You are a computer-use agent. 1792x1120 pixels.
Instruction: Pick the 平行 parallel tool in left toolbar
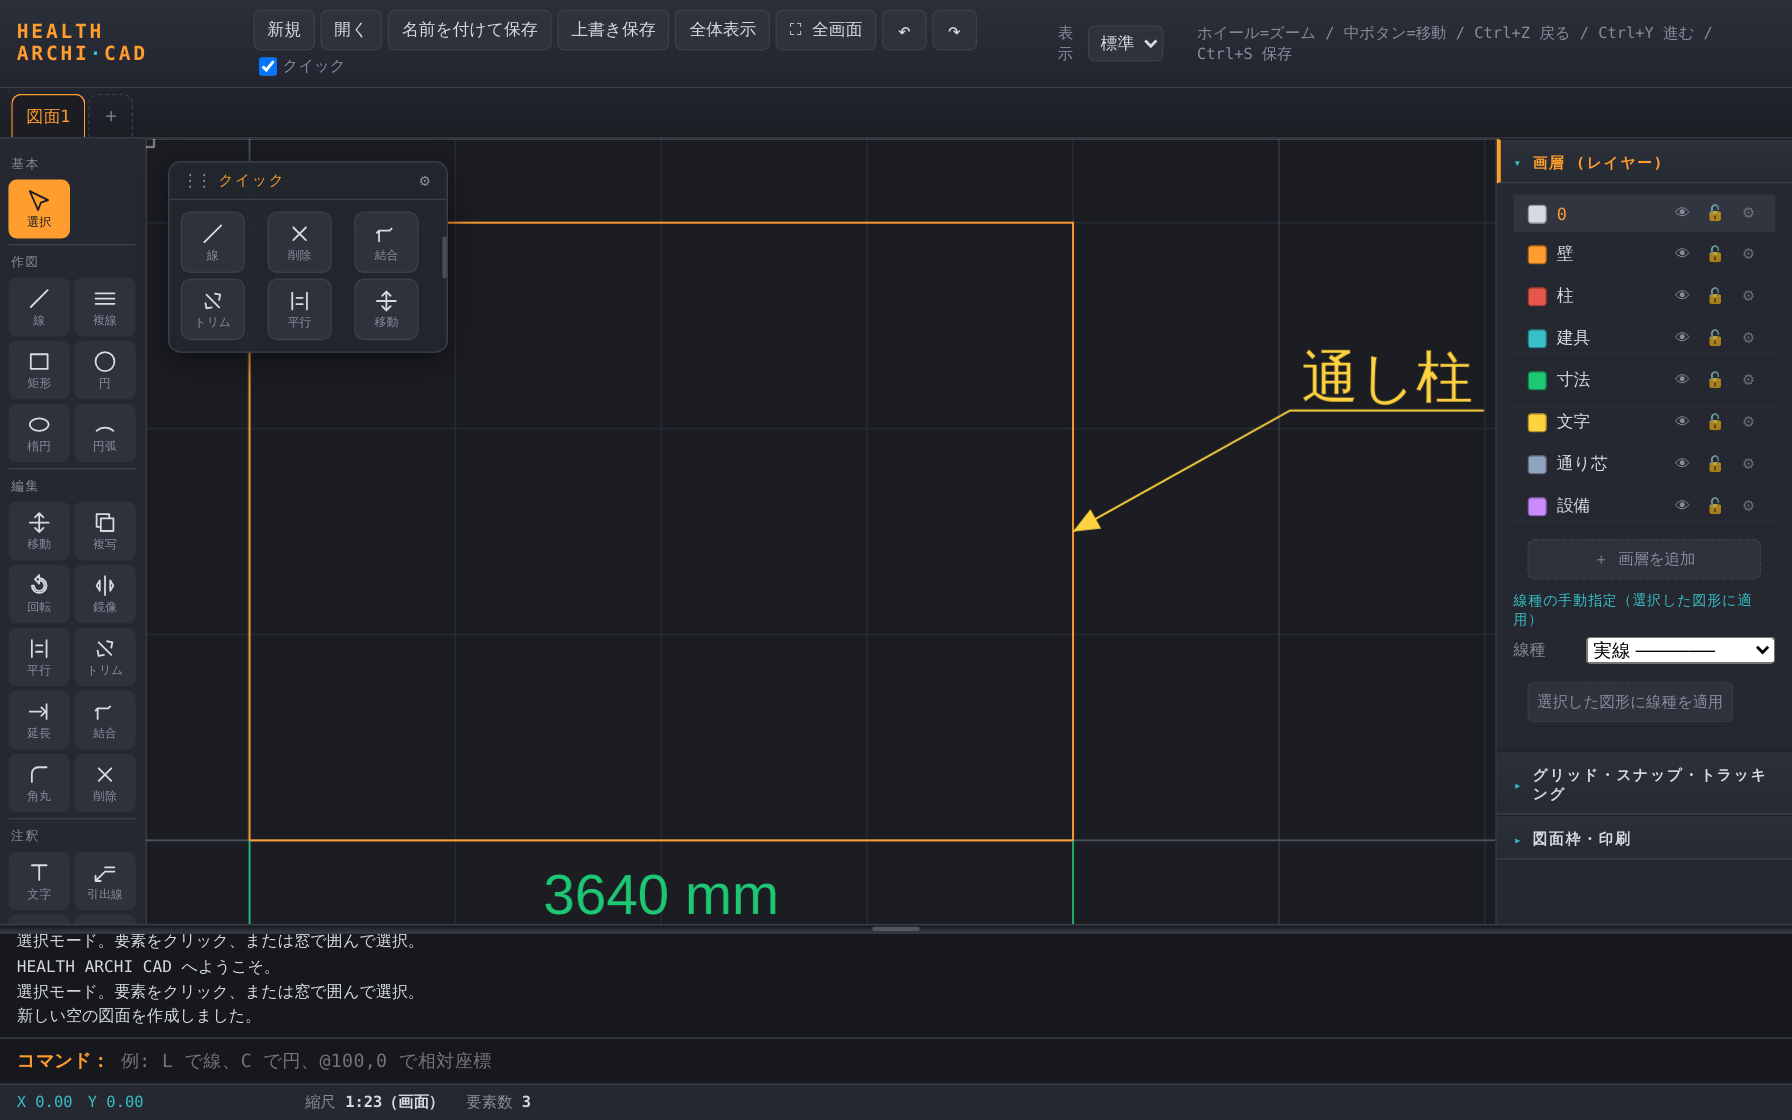[39, 656]
